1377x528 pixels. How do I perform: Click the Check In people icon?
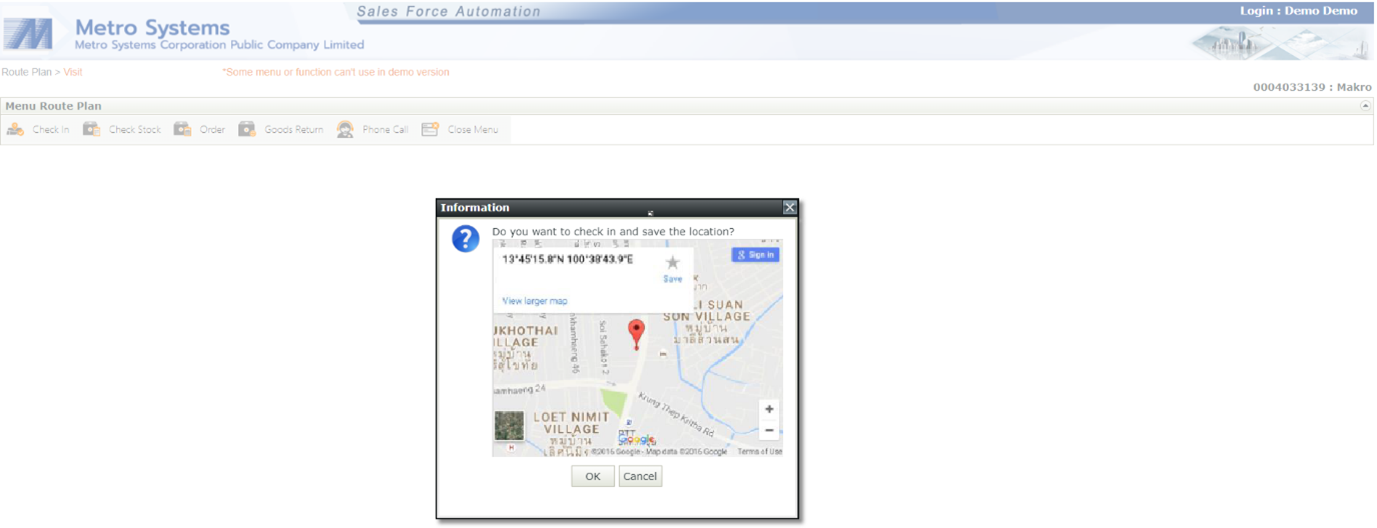[x=15, y=129]
